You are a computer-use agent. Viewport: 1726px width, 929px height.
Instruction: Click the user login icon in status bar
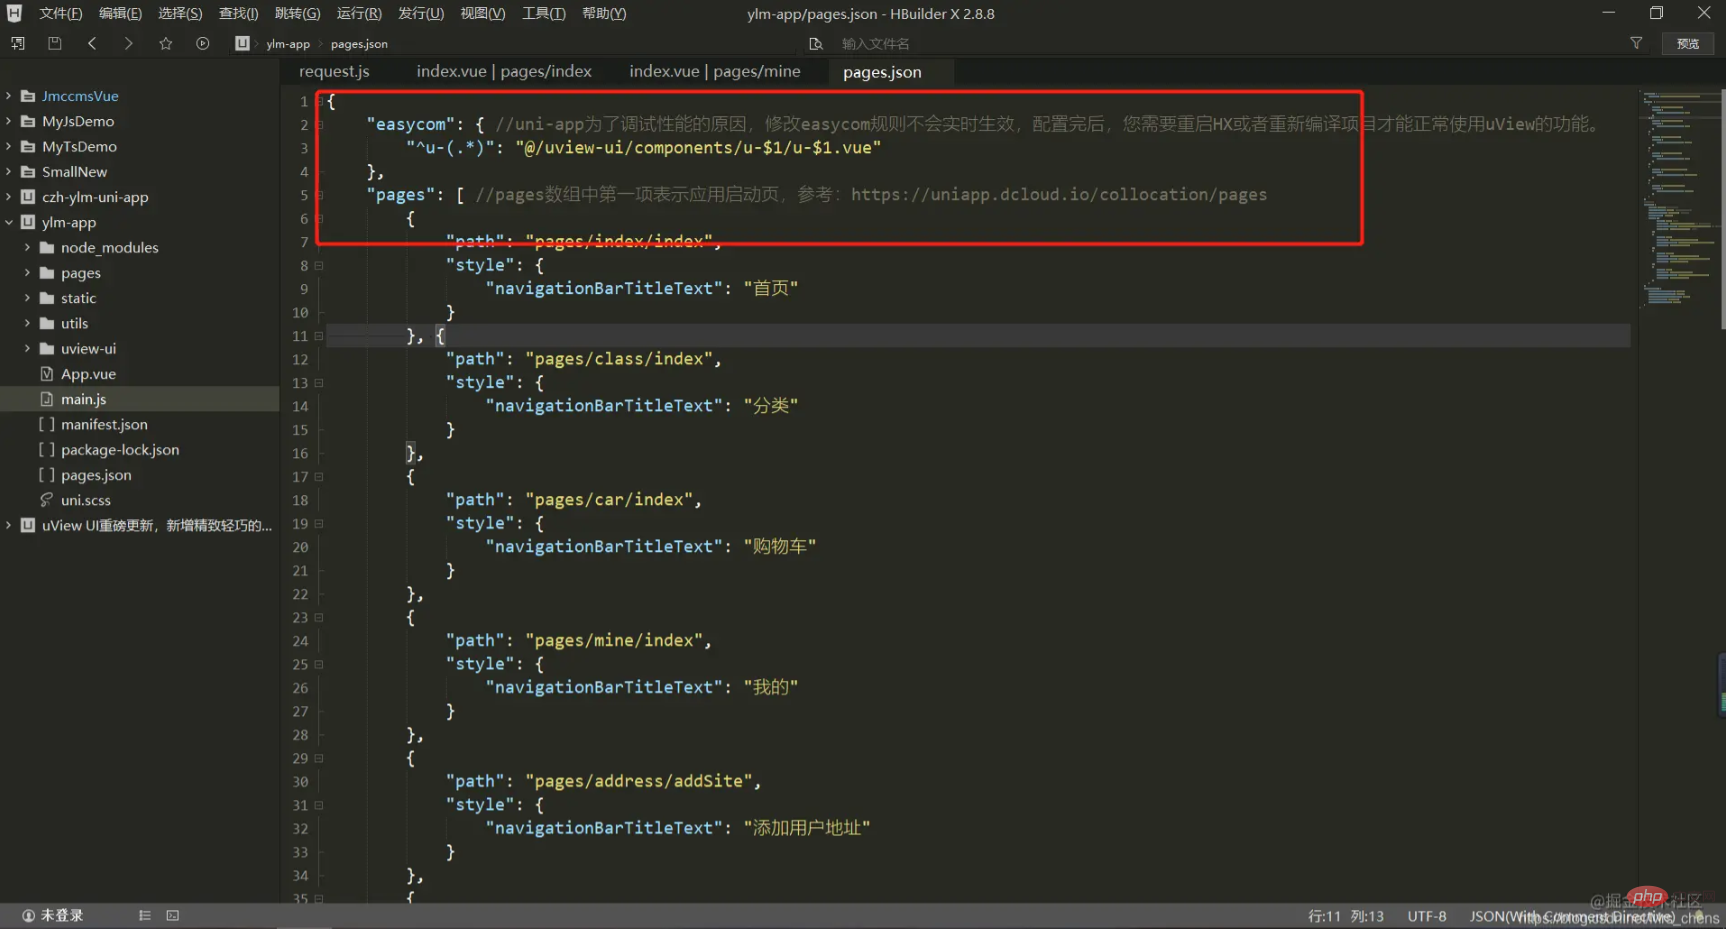point(28,915)
